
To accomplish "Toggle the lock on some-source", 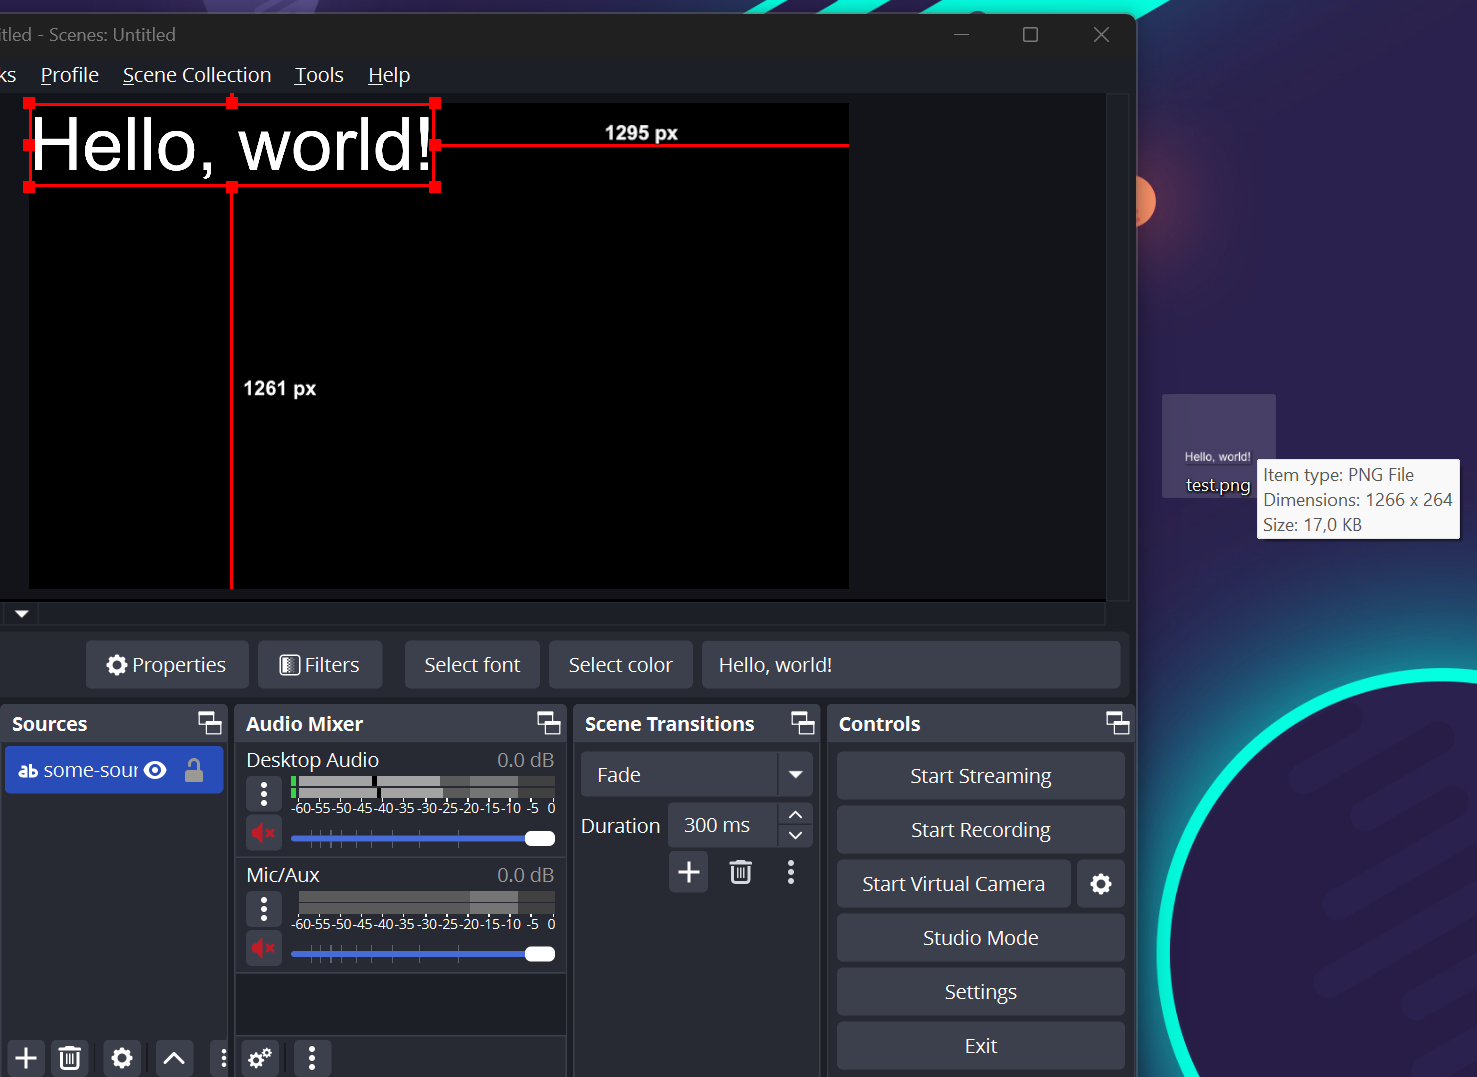I will (194, 770).
